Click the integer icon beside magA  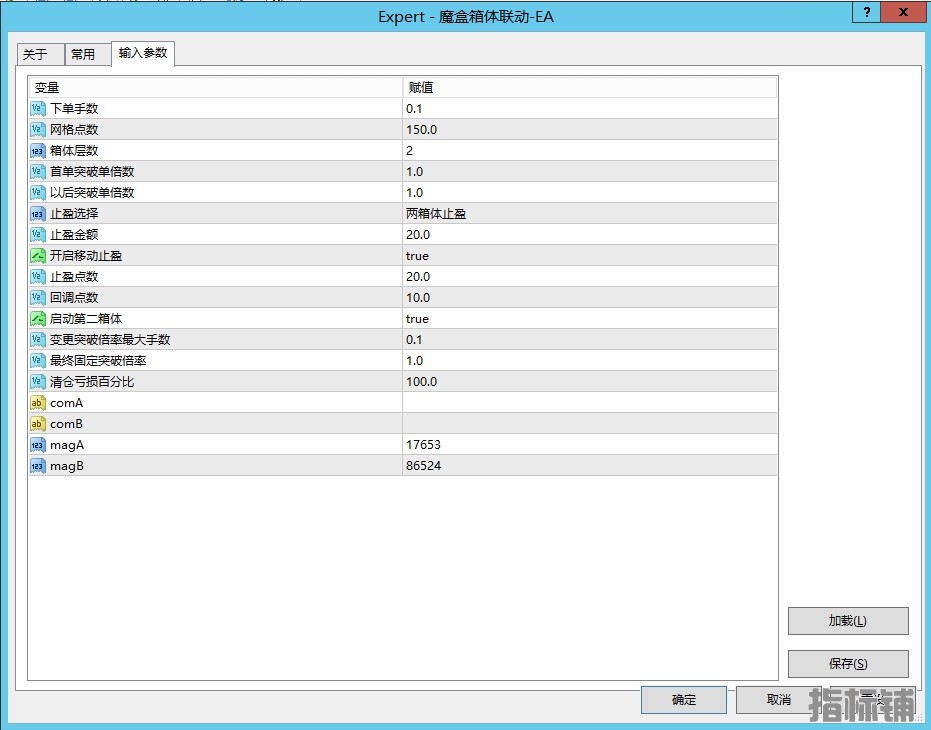37,445
